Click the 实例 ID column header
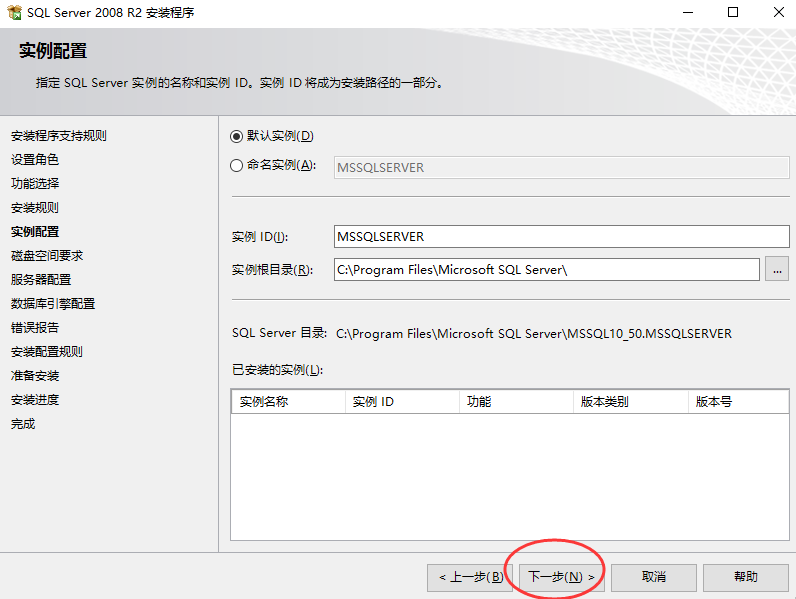Screen dimensions: 796x599 click(x=403, y=402)
